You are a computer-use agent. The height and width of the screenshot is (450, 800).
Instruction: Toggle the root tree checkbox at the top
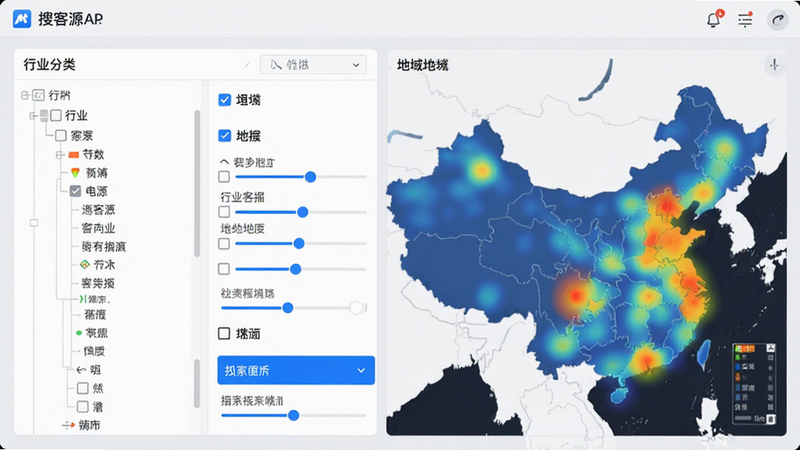coord(38,95)
